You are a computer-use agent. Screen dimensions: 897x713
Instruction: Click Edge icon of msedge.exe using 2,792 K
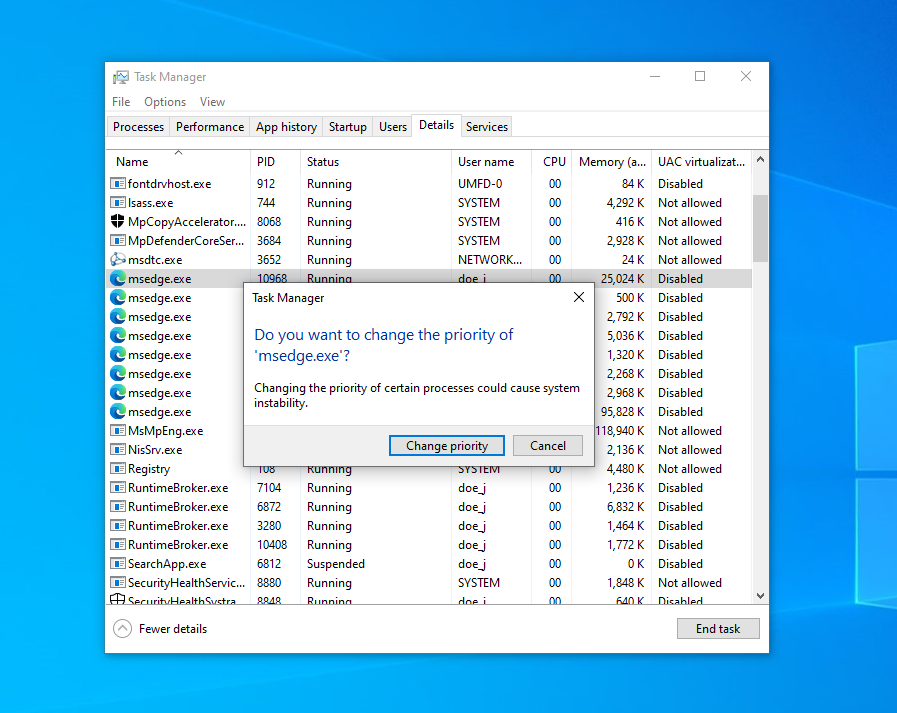tap(118, 316)
